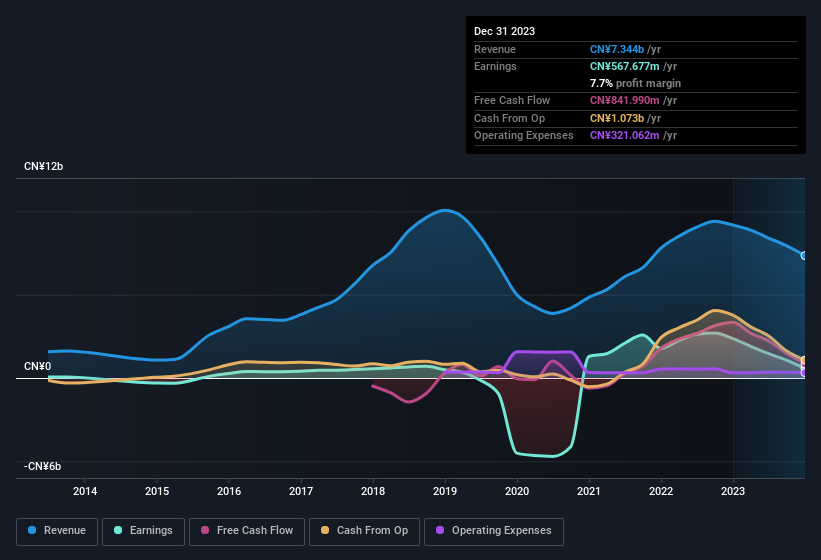The height and width of the screenshot is (560, 821).
Task: Click the Operating Expenses label in tooltip
Action: tap(524, 136)
